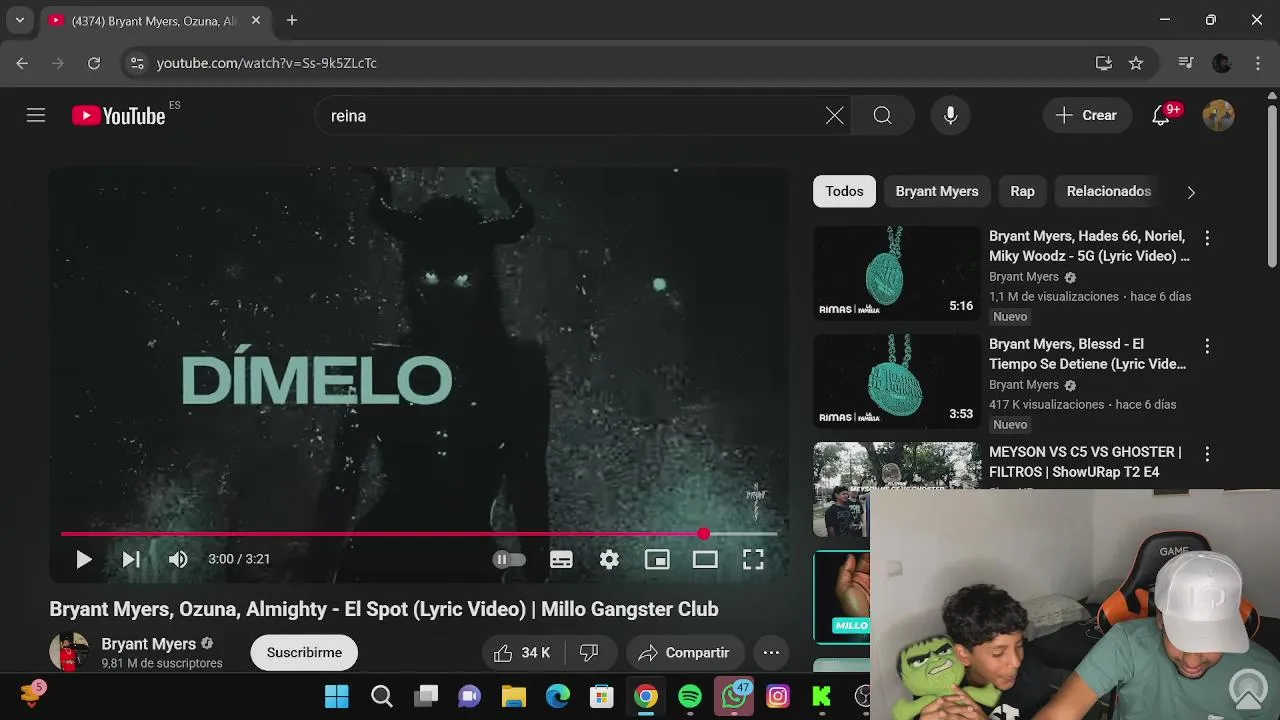Open player settings gear
Viewport: 1280px width, 720px height.
pyautogui.click(x=609, y=559)
